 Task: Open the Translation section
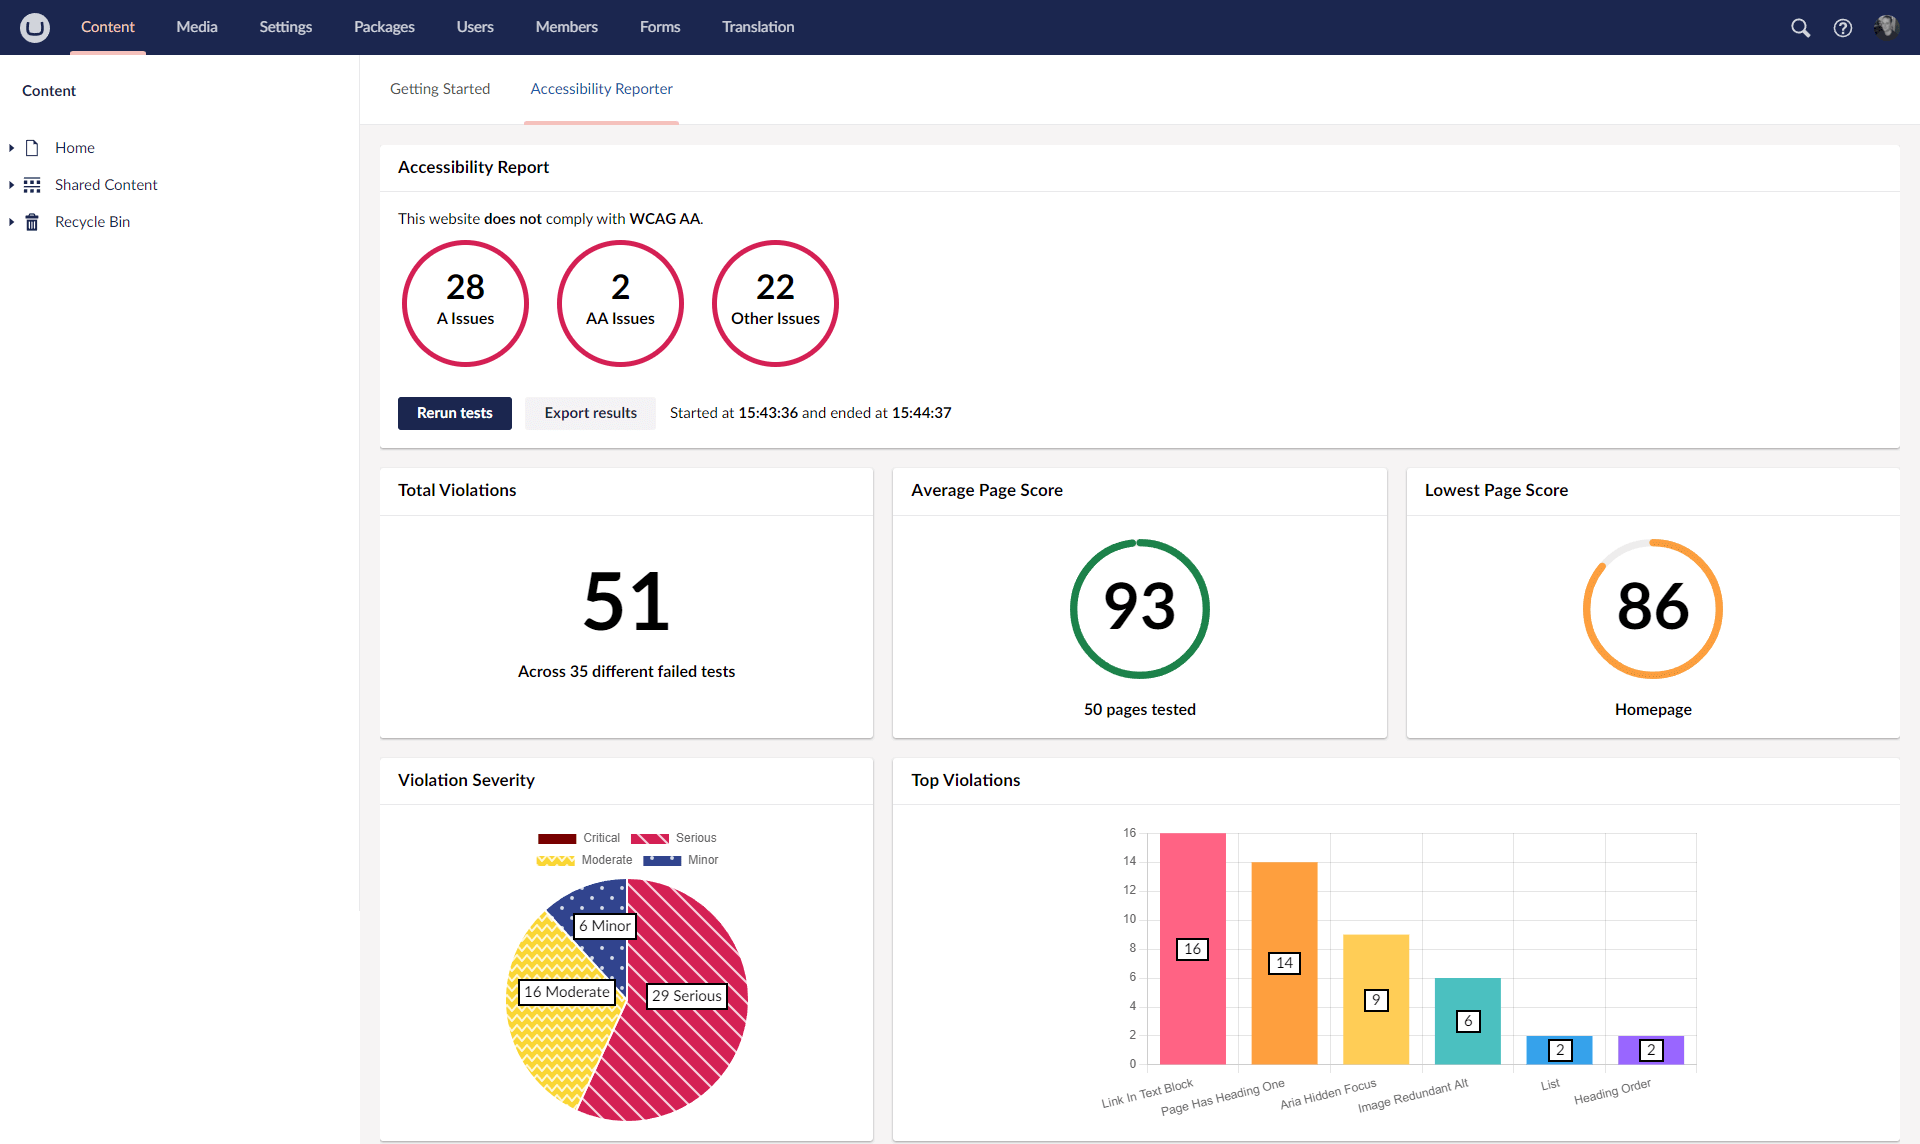[757, 27]
